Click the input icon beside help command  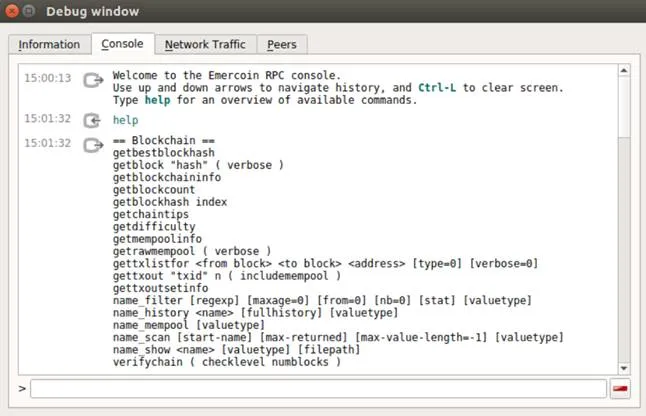tap(92, 120)
